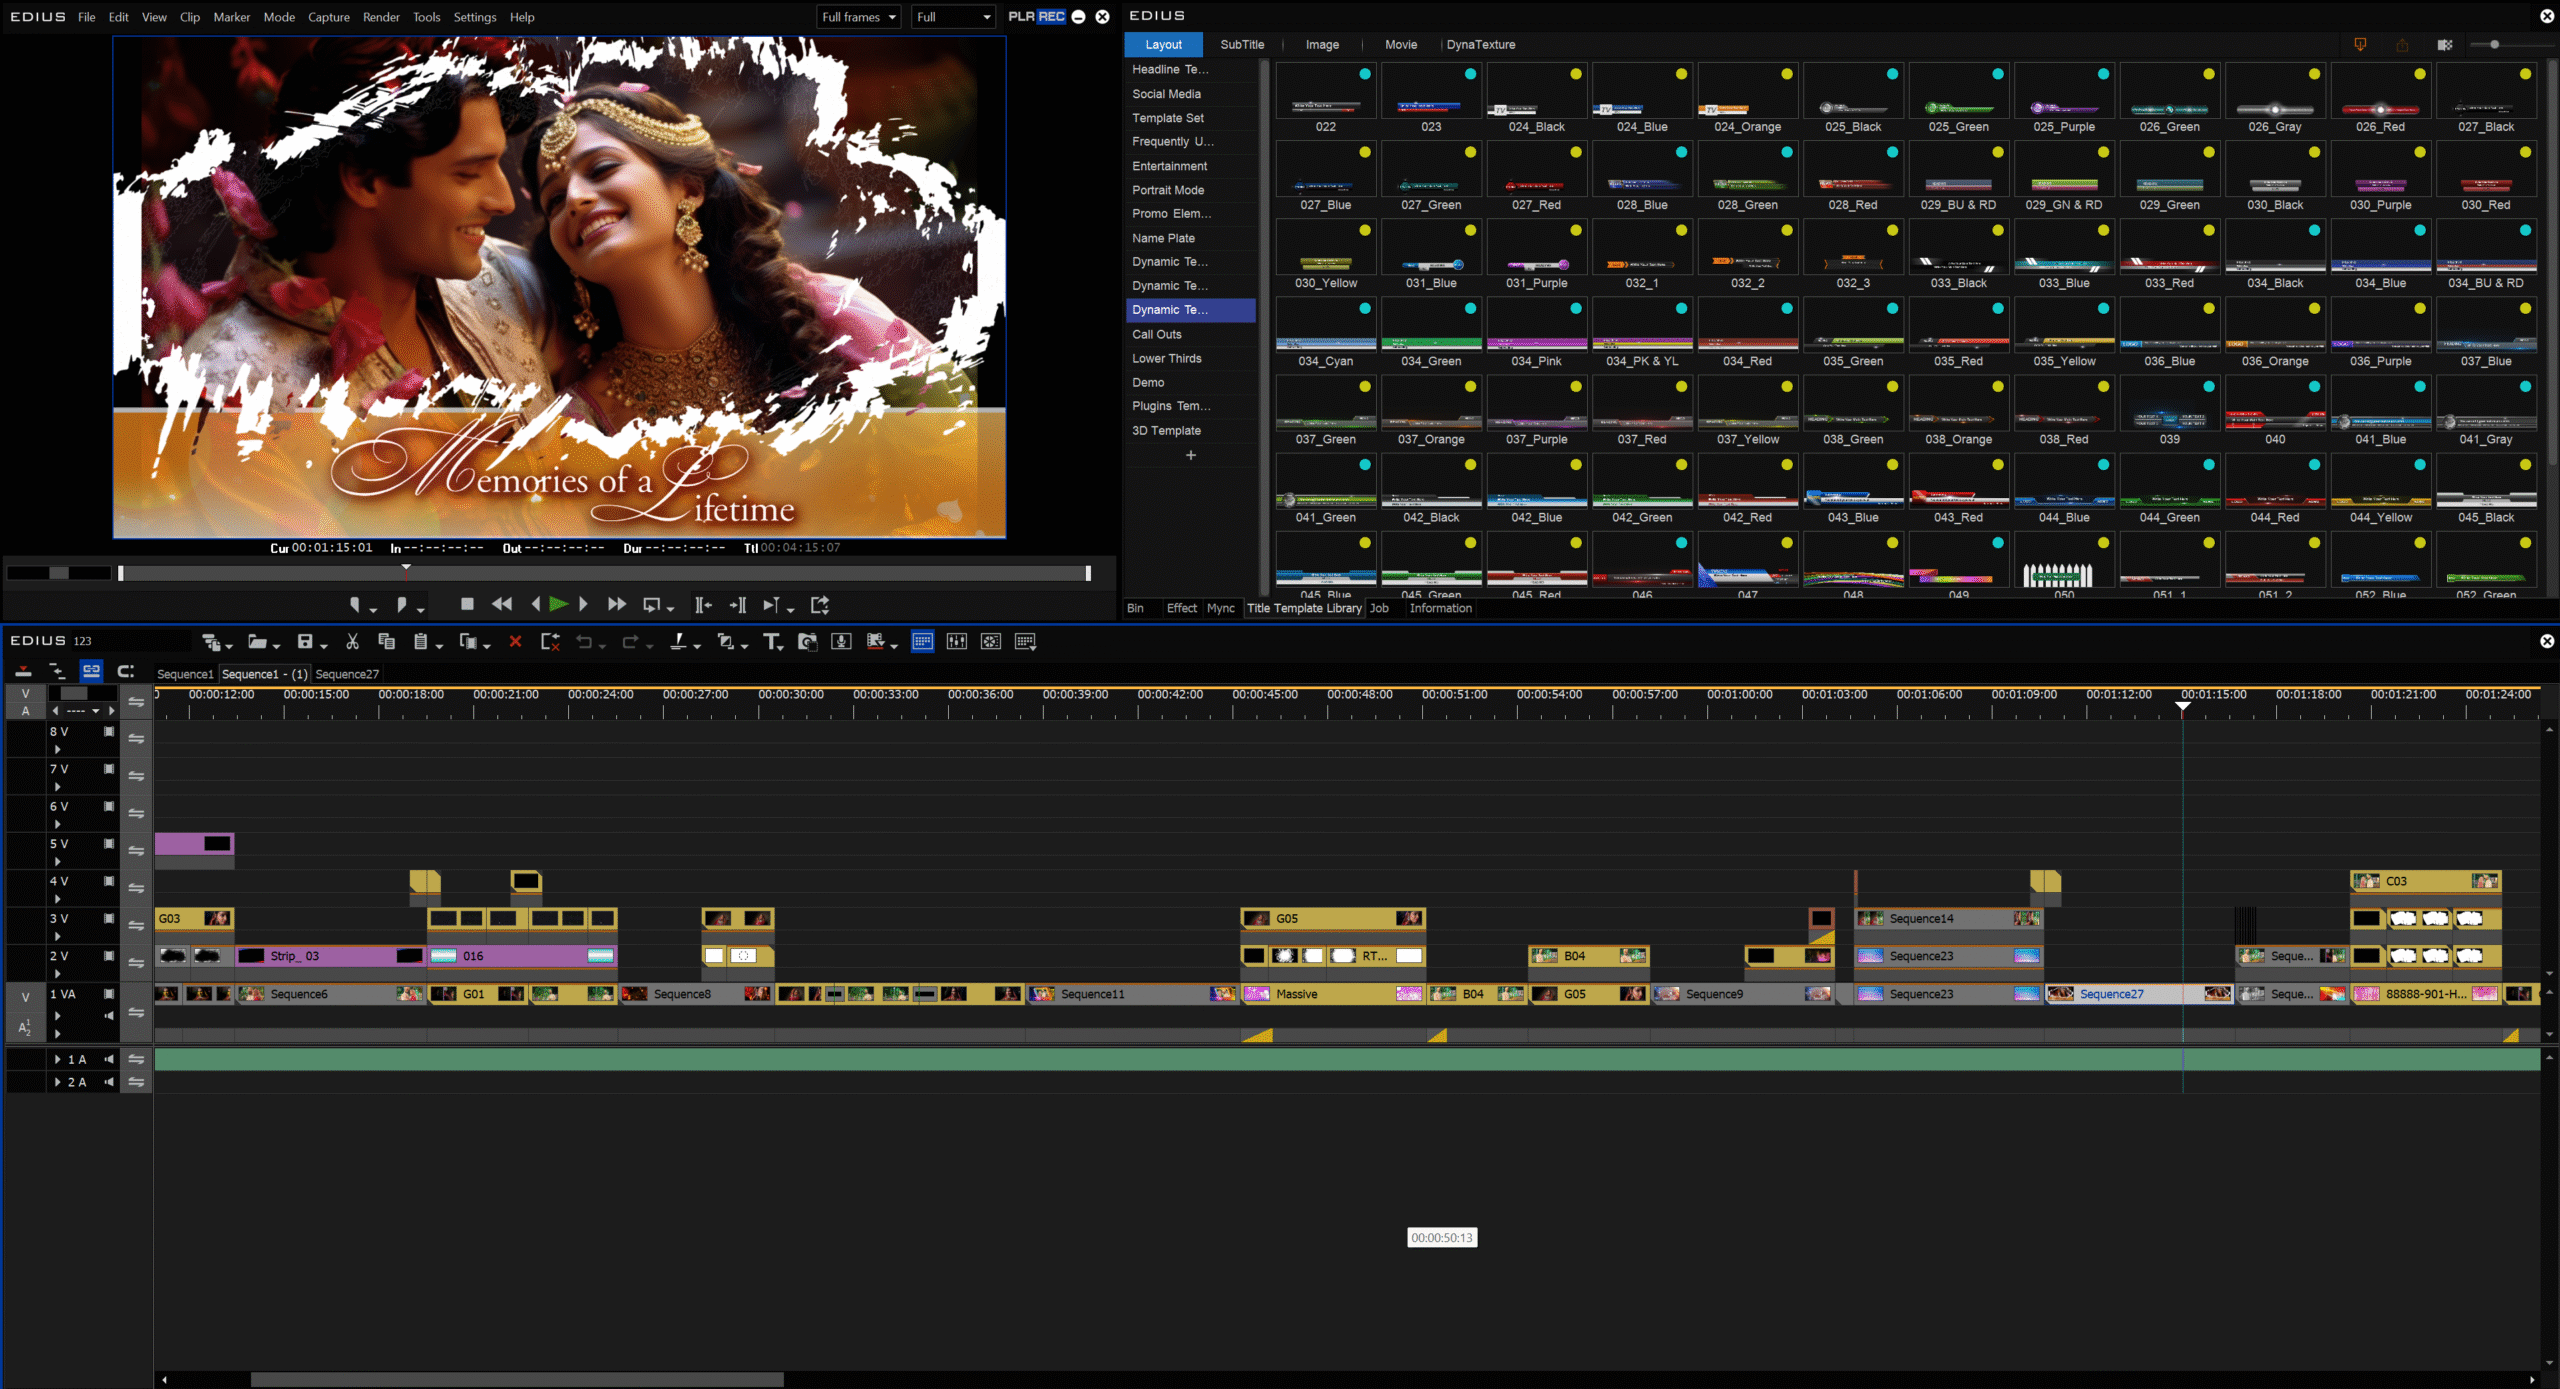Screen dimensions: 2560x1389
Task: Click the red X delete clip icon
Action: coord(515,642)
